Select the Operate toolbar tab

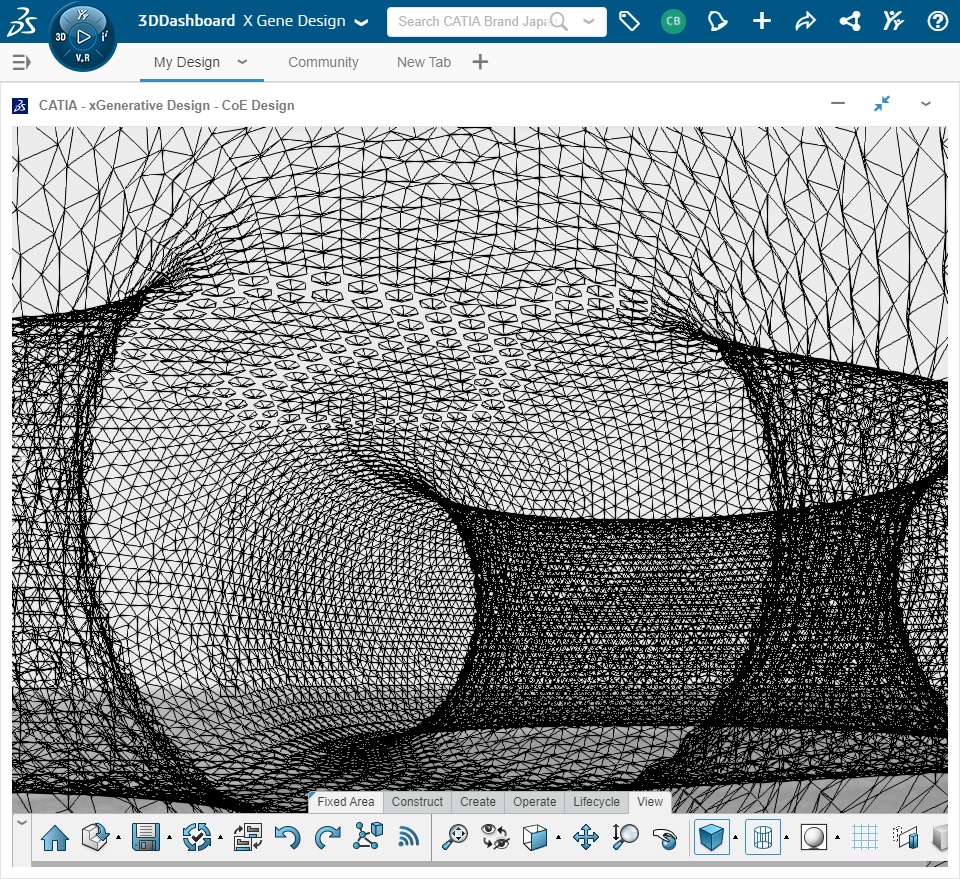[534, 802]
